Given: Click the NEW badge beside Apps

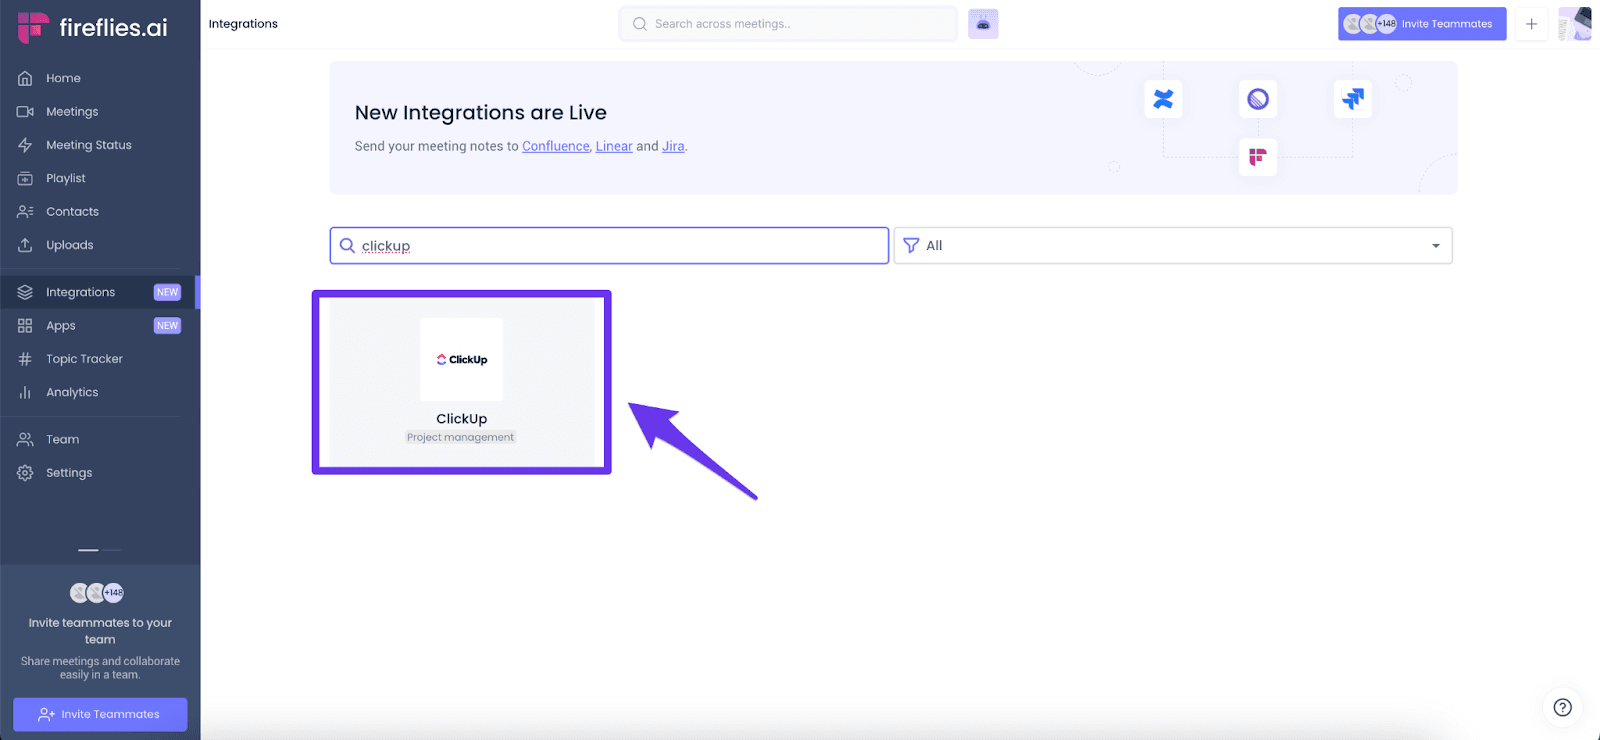Looking at the screenshot, I should pos(167,325).
